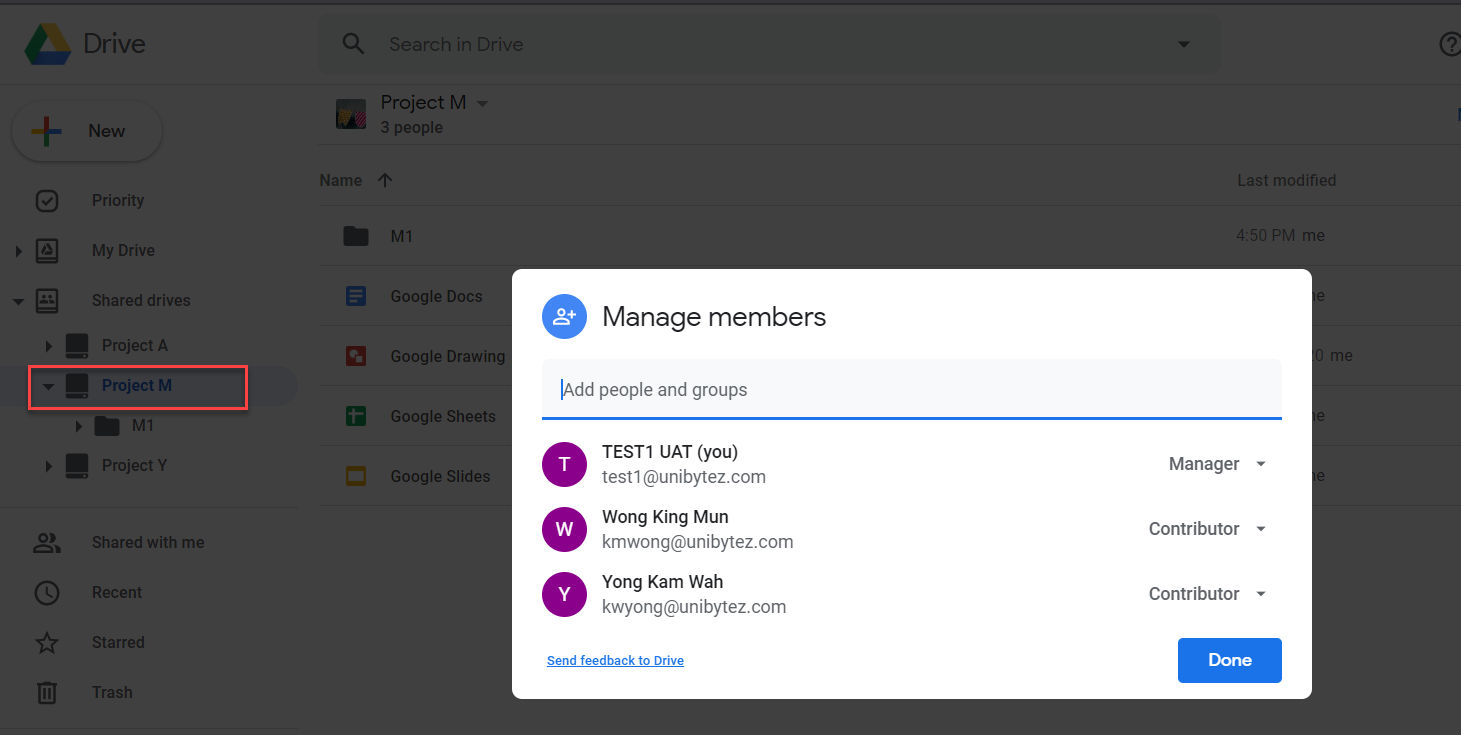Viewport: 1461px width, 735px height.
Task: Open Shared with me
Action: [x=147, y=542]
